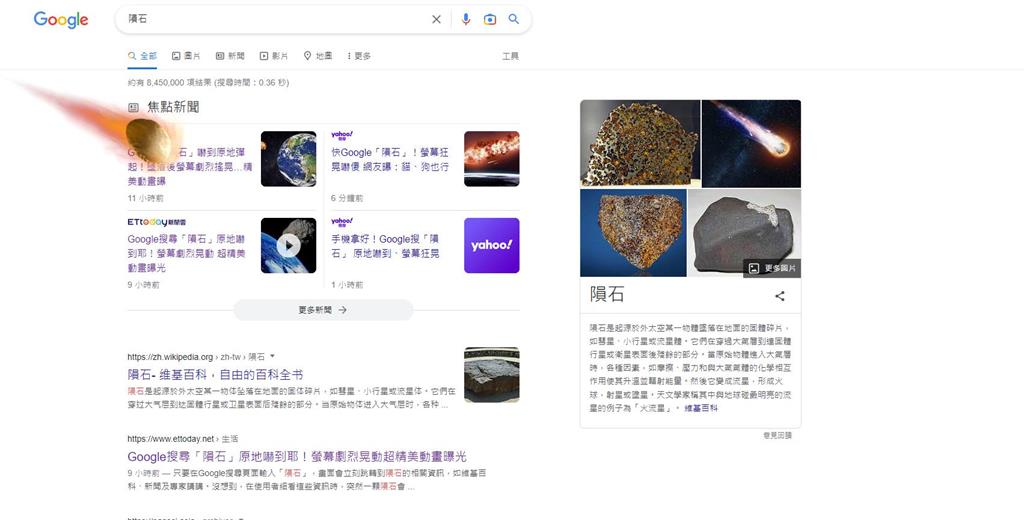
Task: Open the 更多 menu
Action: [359, 56]
